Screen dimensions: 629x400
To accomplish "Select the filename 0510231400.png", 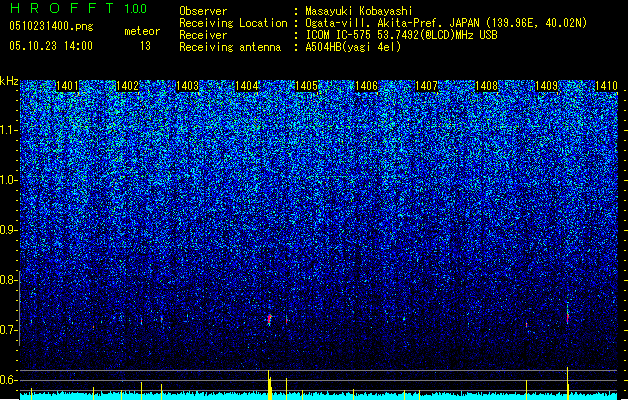I will tap(51, 26).
